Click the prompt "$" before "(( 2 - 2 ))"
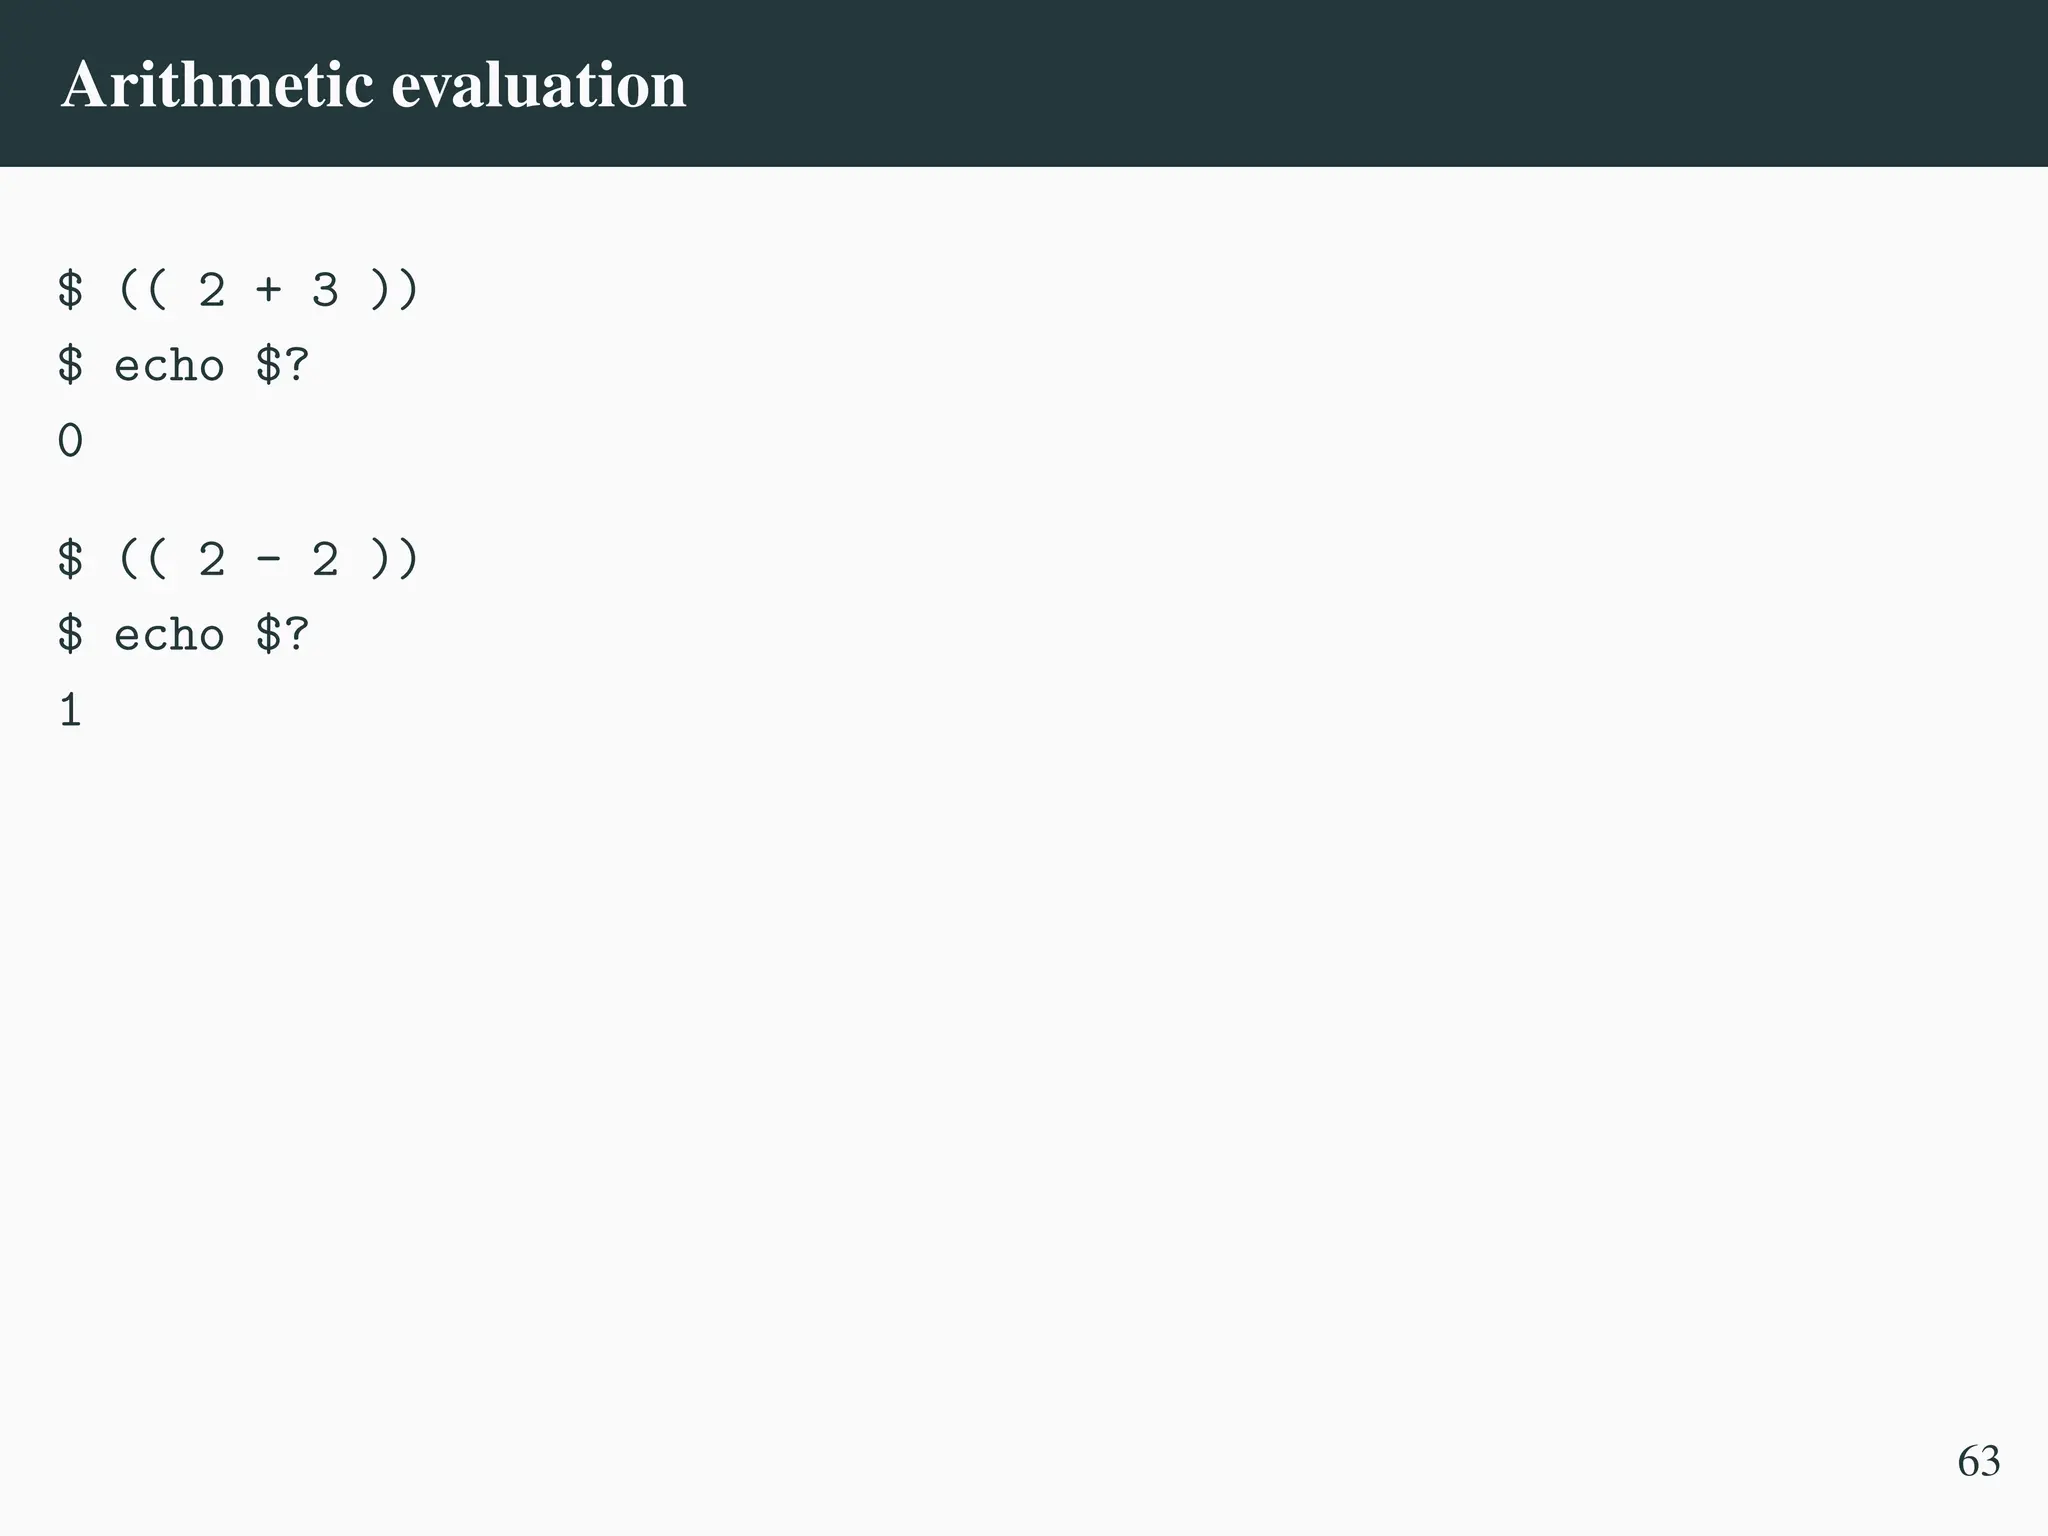Screen dimensions: 2048x1536 tap(70, 559)
